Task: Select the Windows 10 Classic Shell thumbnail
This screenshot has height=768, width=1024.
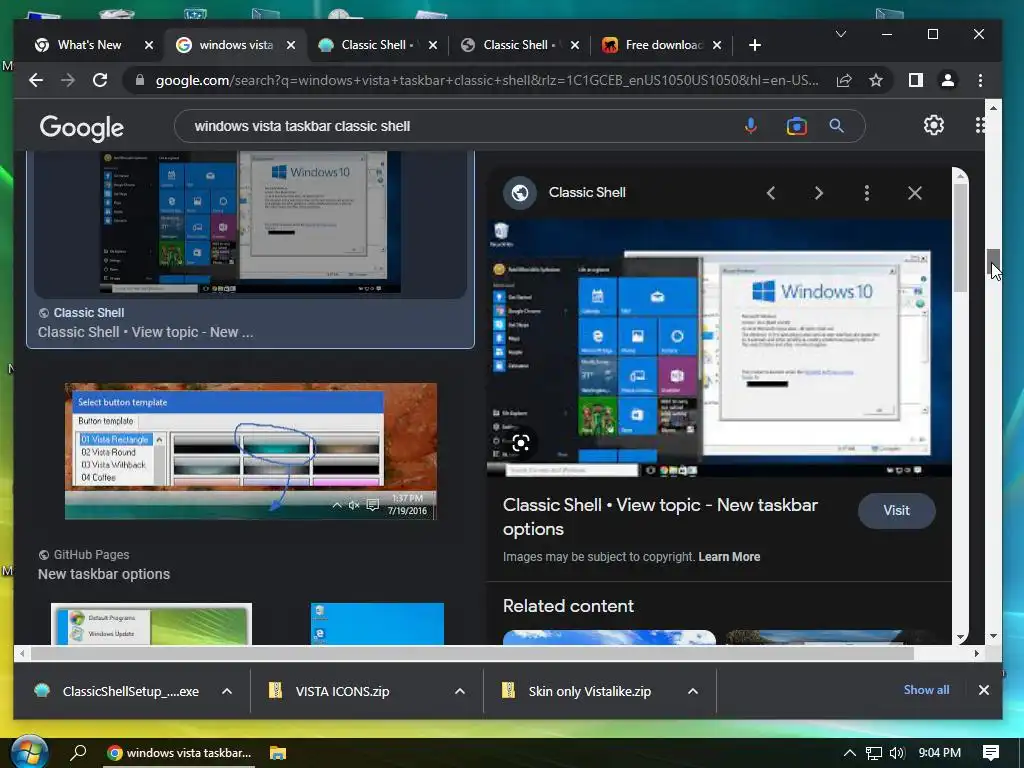Action: (x=250, y=223)
